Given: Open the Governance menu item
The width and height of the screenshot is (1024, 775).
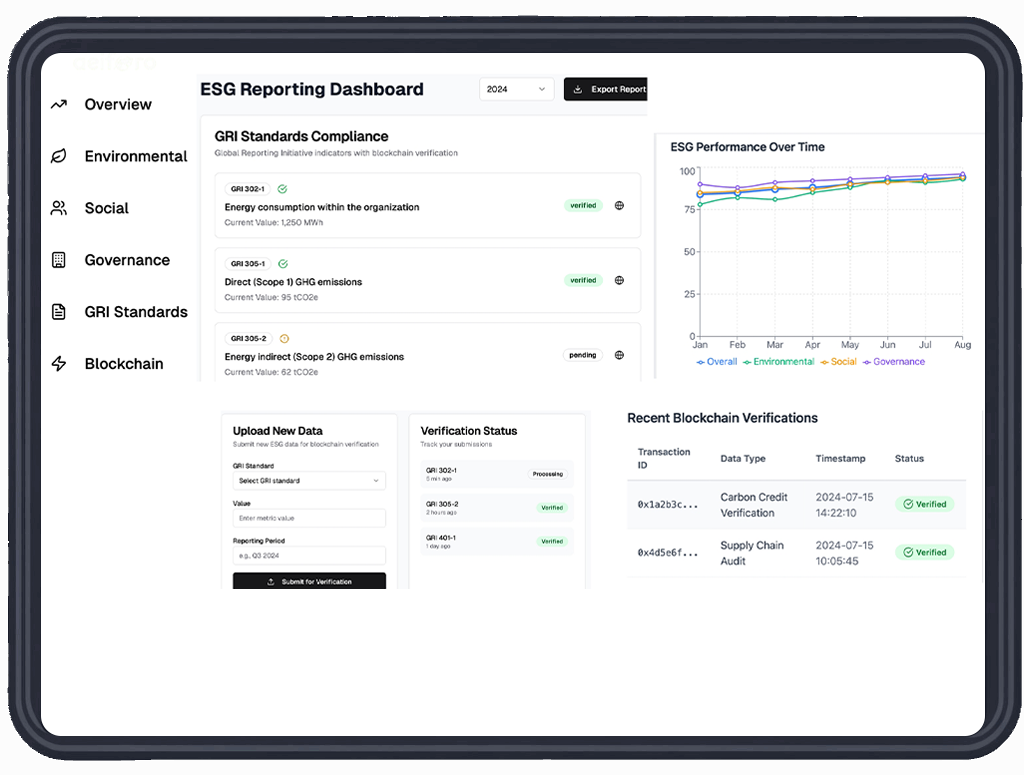Looking at the screenshot, I should click(x=127, y=260).
